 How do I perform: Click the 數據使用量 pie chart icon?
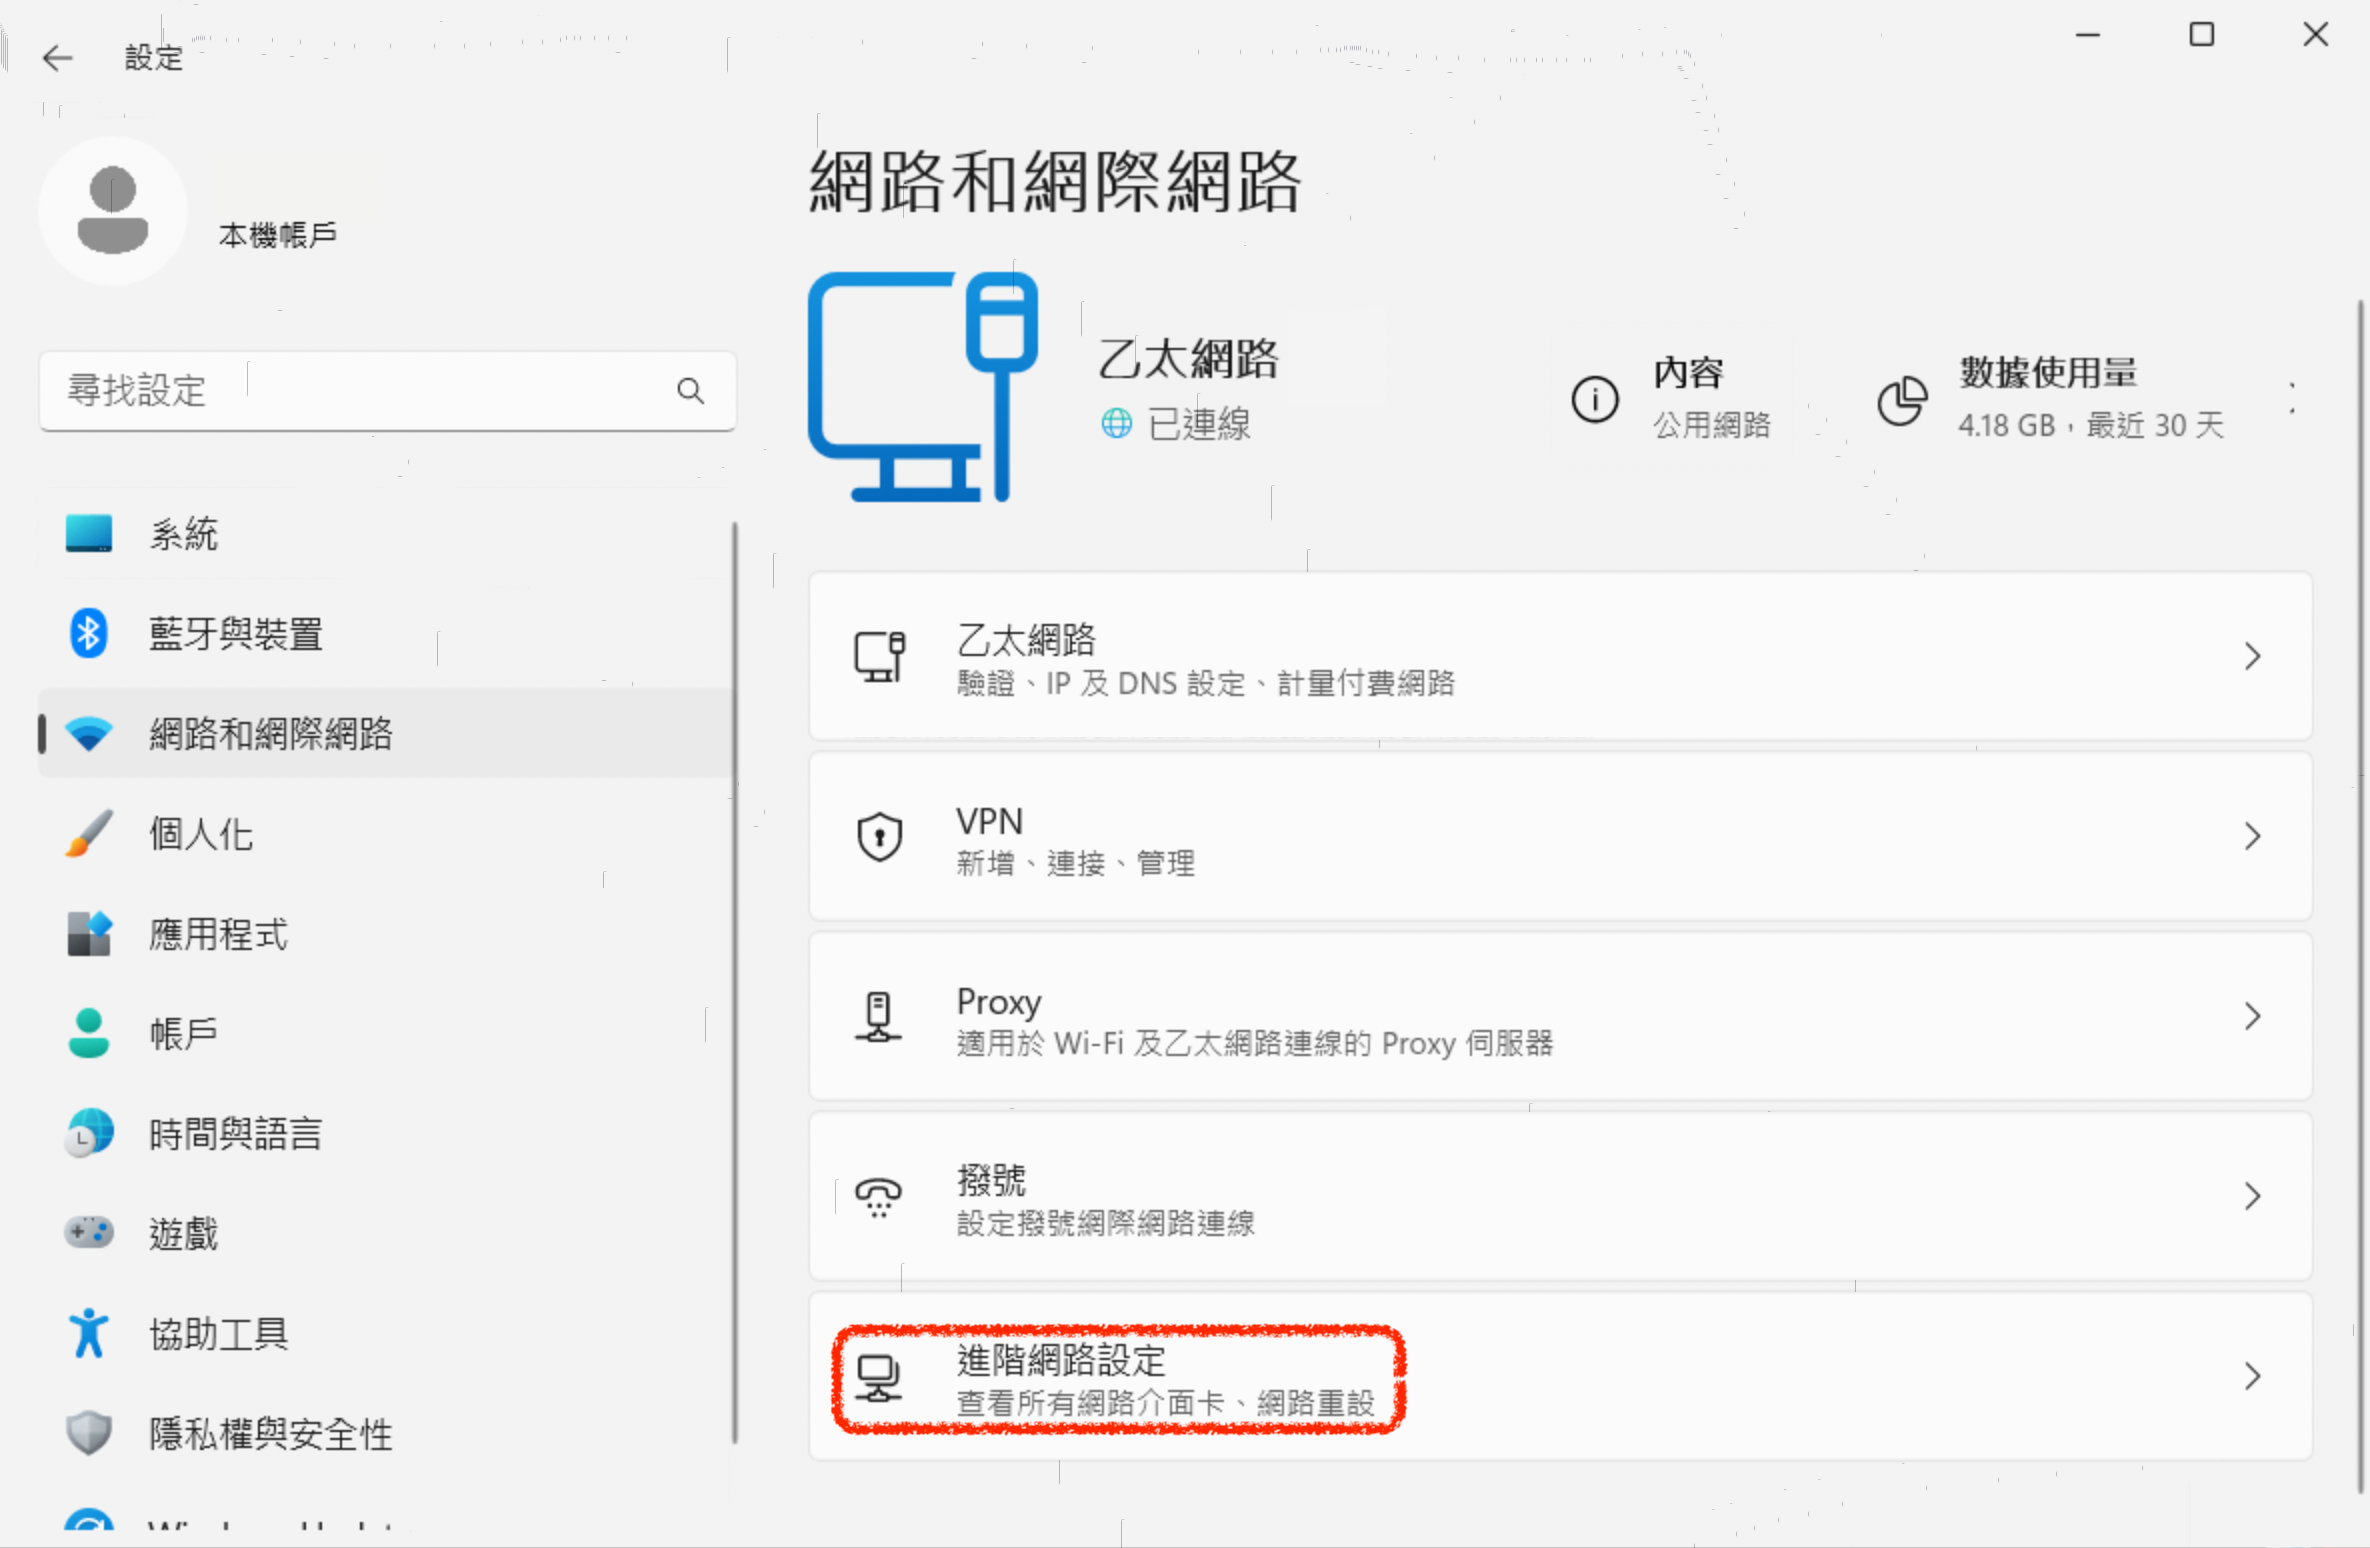[1901, 400]
